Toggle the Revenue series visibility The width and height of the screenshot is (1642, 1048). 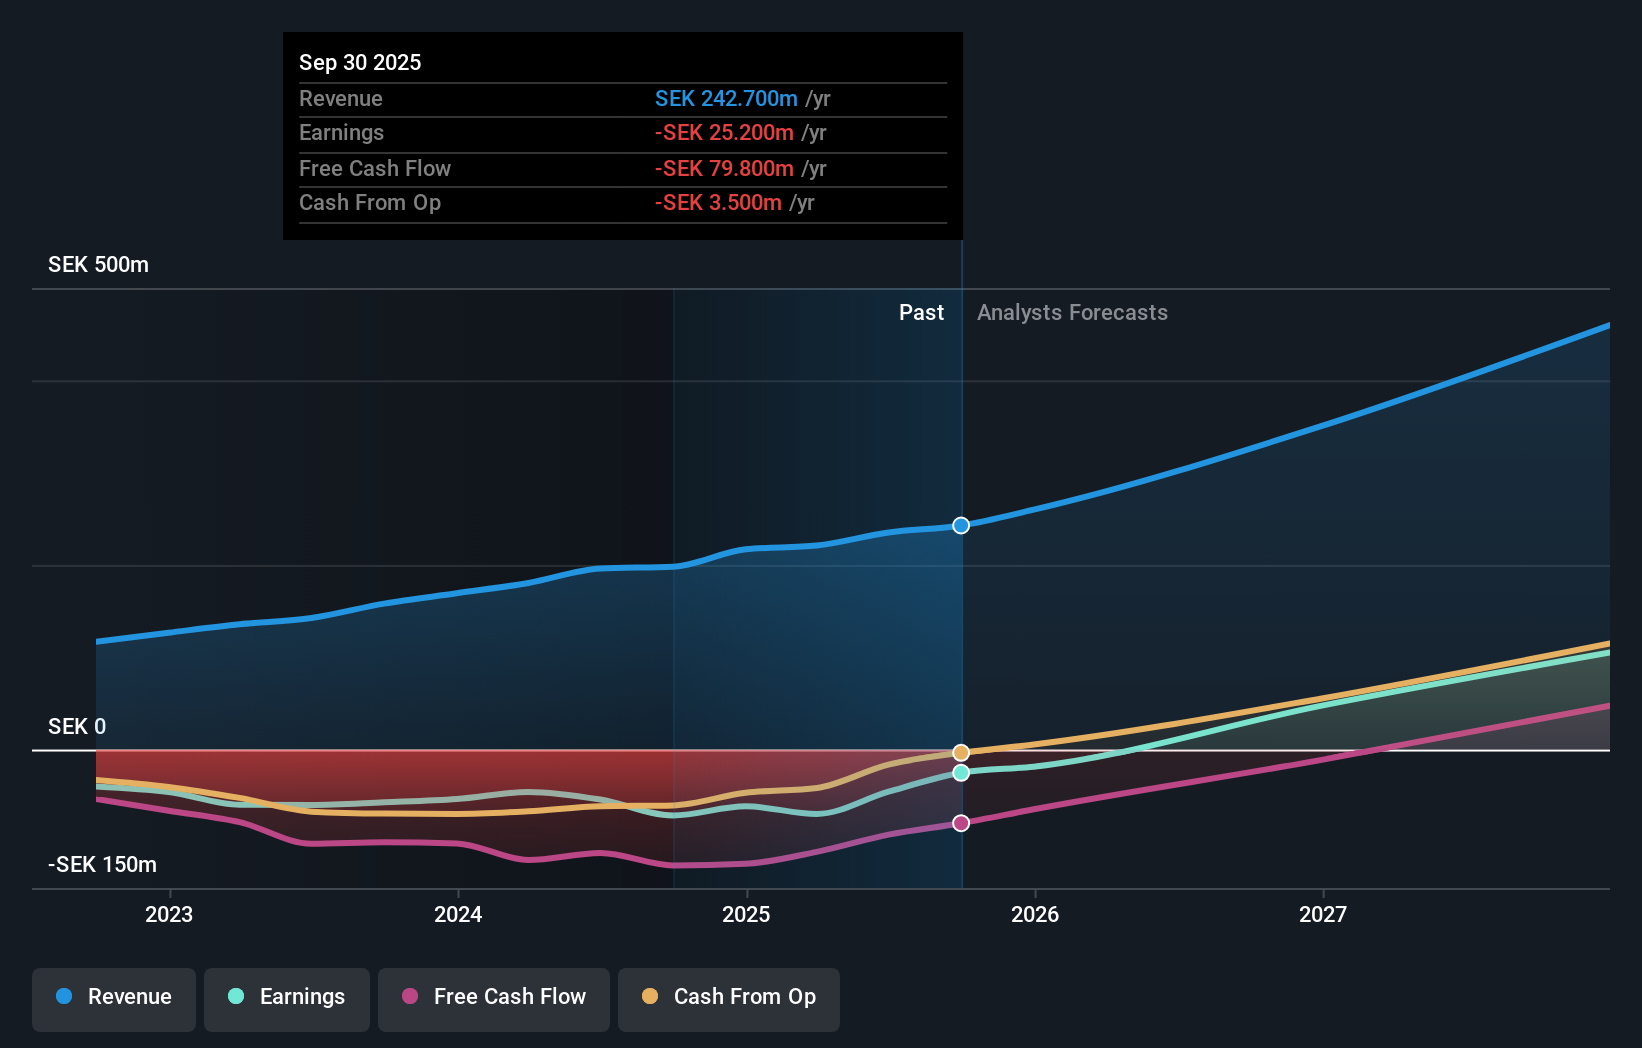click(113, 999)
